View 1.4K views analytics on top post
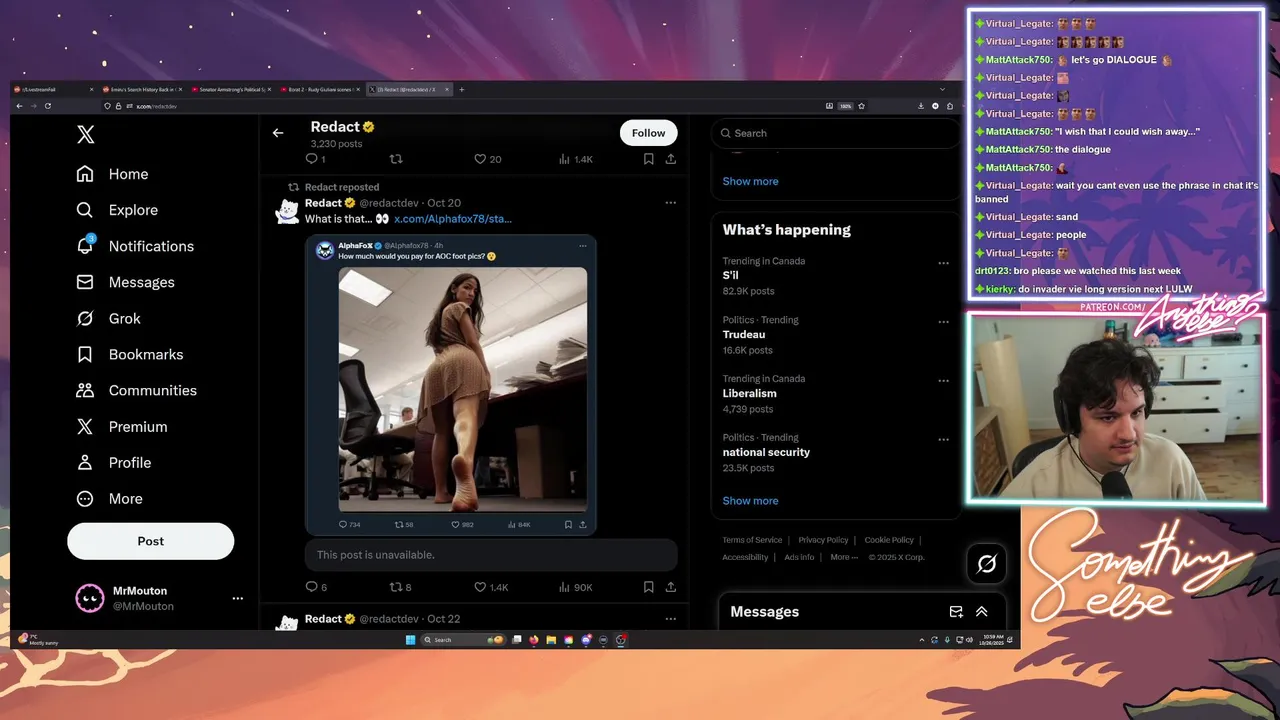Viewport: 1280px width, 720px height. coord(576,159)
